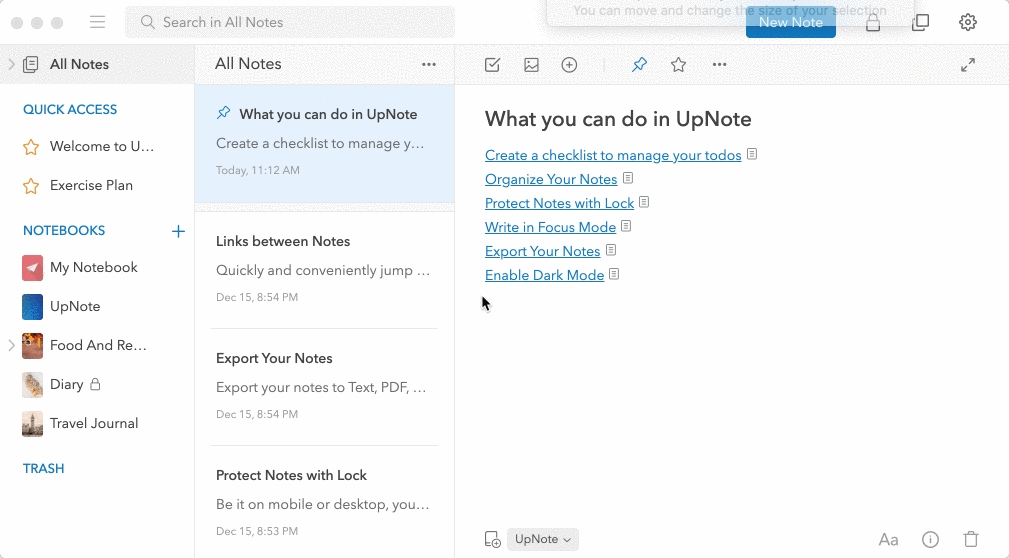Viewport: 1009px width, 558px height.
Task: Click the NOTEBOOKS header
Action: pos(64,230)
